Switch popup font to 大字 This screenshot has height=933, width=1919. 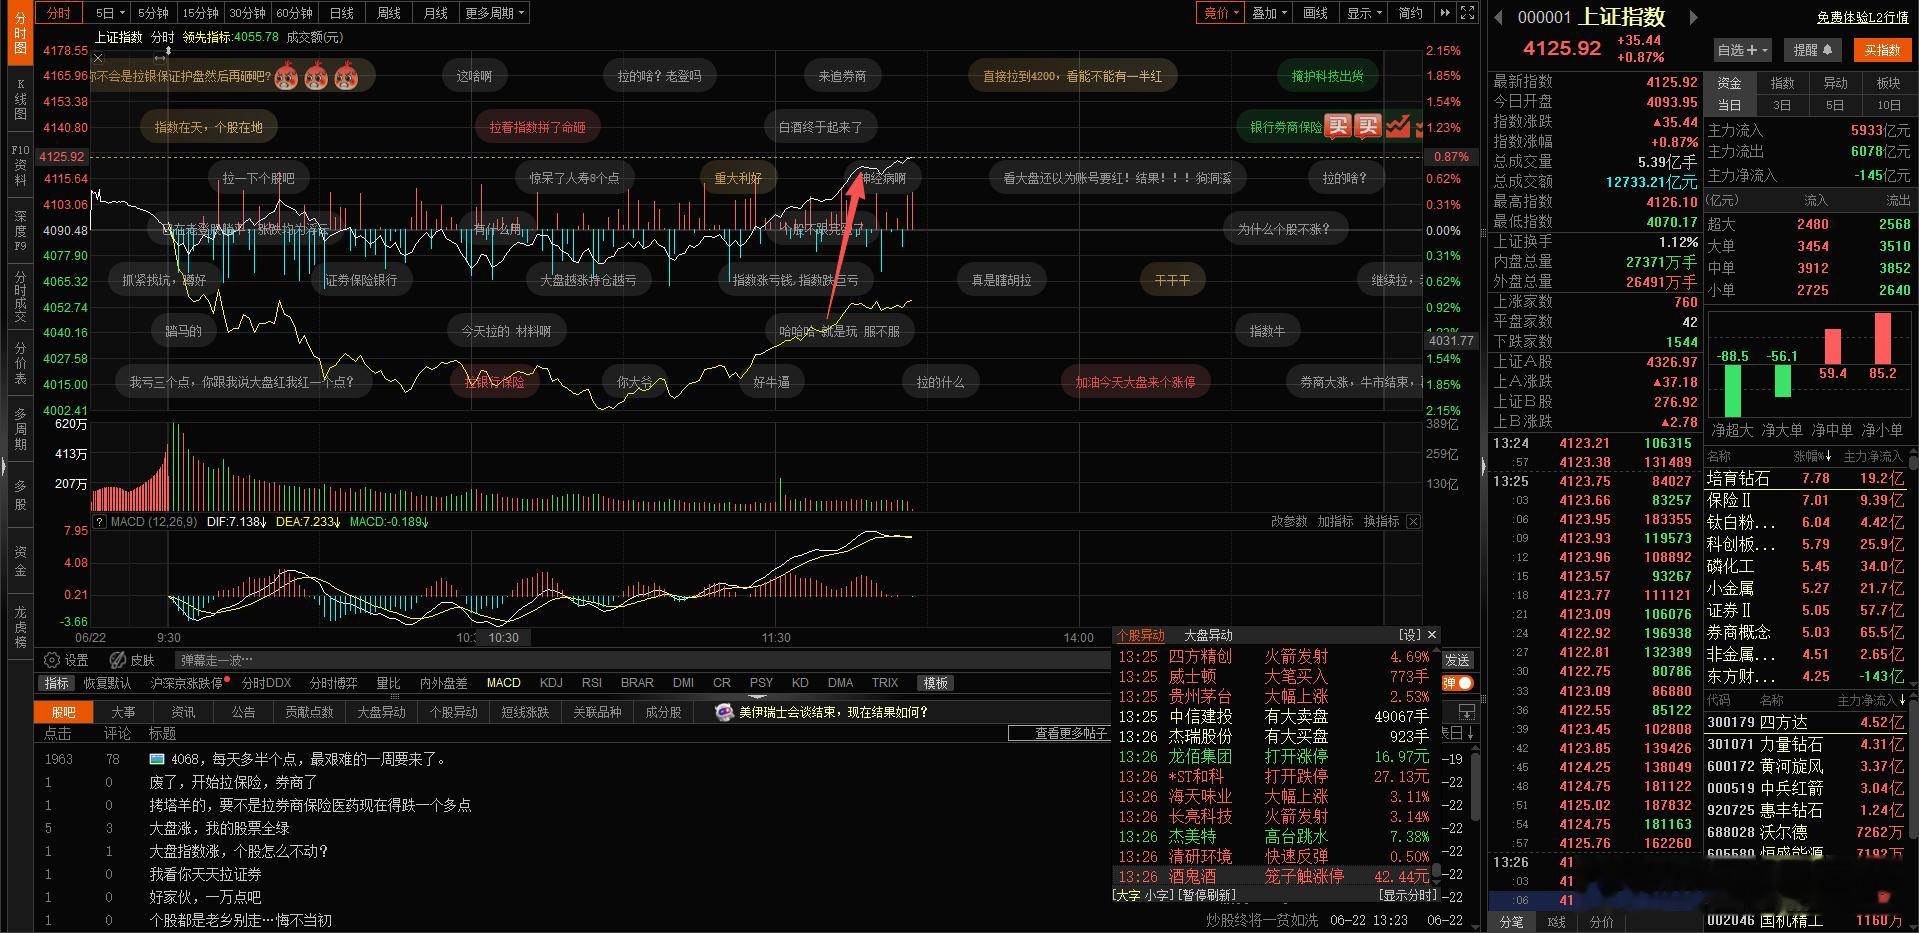(x=1127, y=895)
